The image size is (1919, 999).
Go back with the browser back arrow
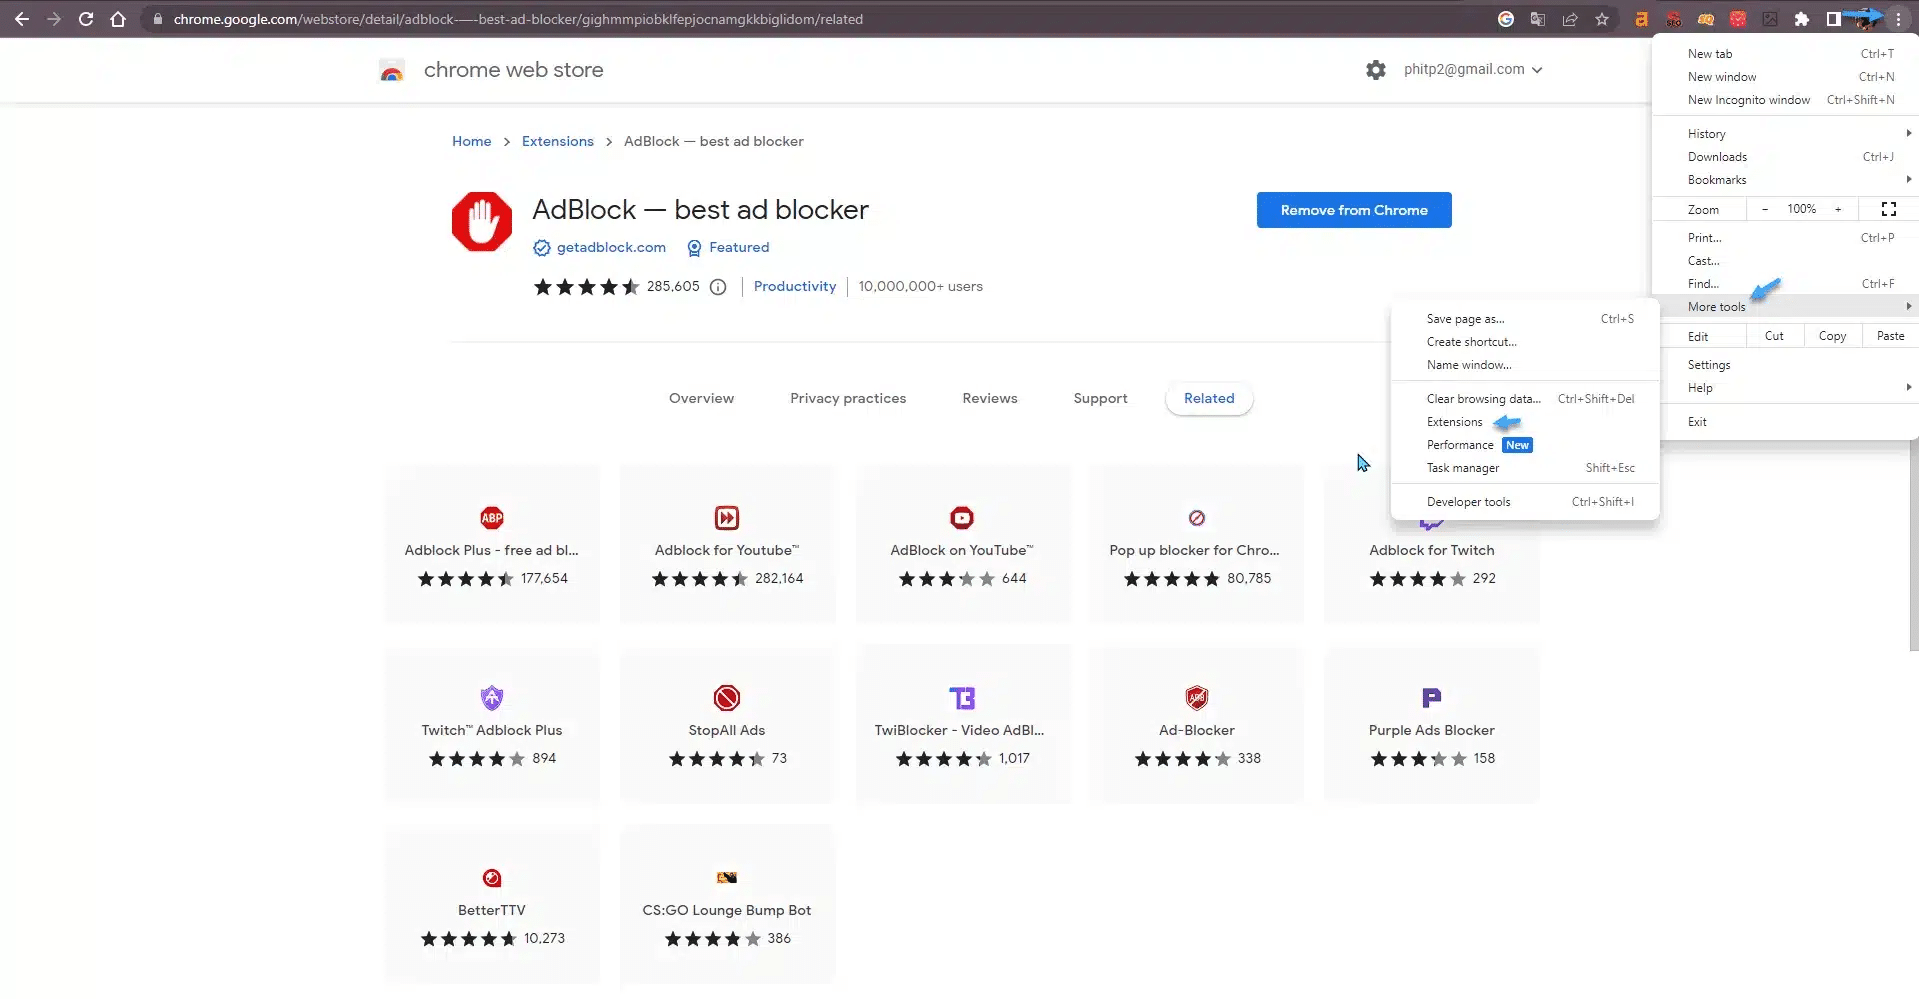pyautogui.click(x=21, y=19)
